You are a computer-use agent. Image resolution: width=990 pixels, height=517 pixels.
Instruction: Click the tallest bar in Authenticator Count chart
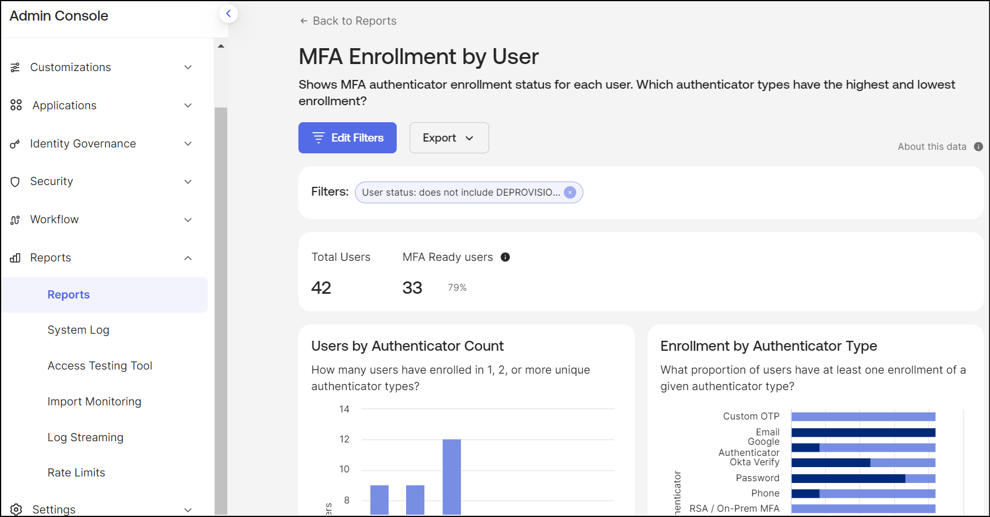pyautogui.click(x=451, y=477)
